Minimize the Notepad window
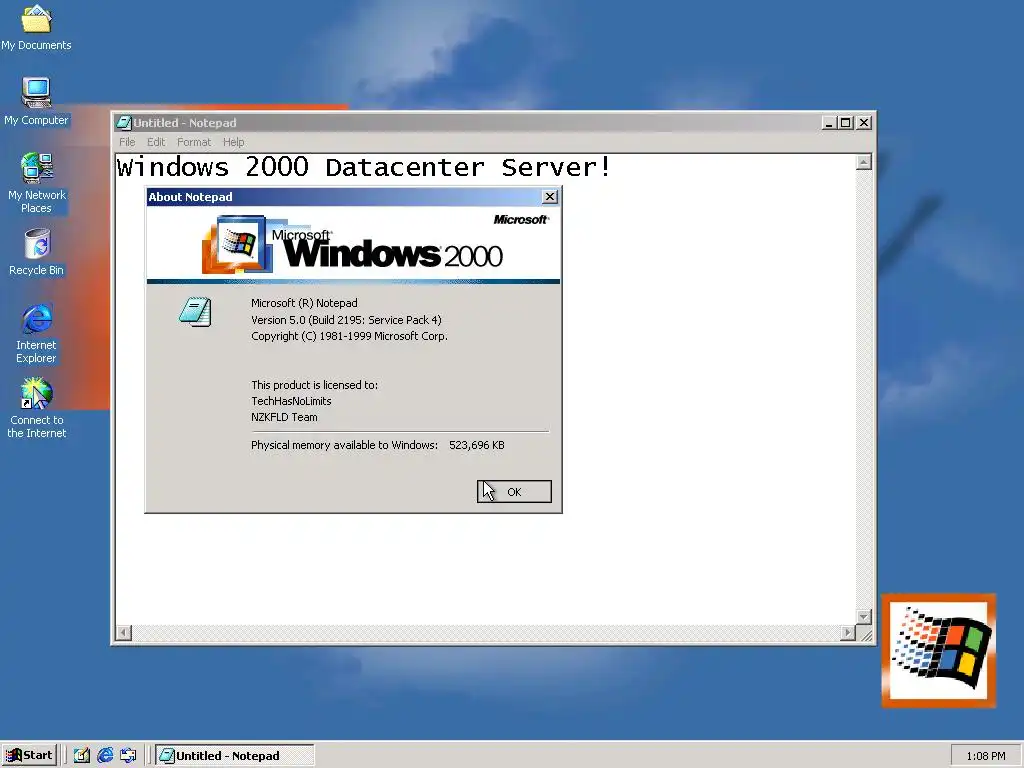 (829, 123)
